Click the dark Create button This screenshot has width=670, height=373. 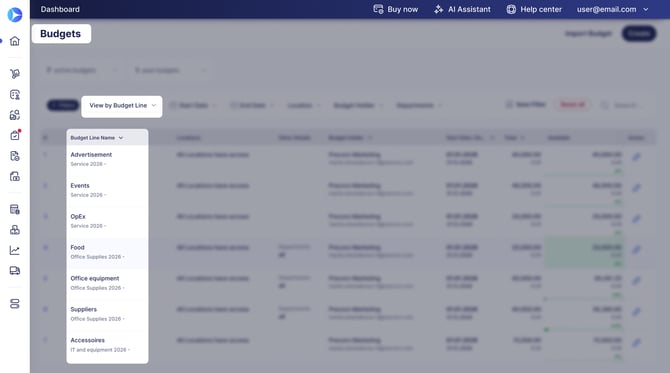pyautogui.click(x=639, y=33)
